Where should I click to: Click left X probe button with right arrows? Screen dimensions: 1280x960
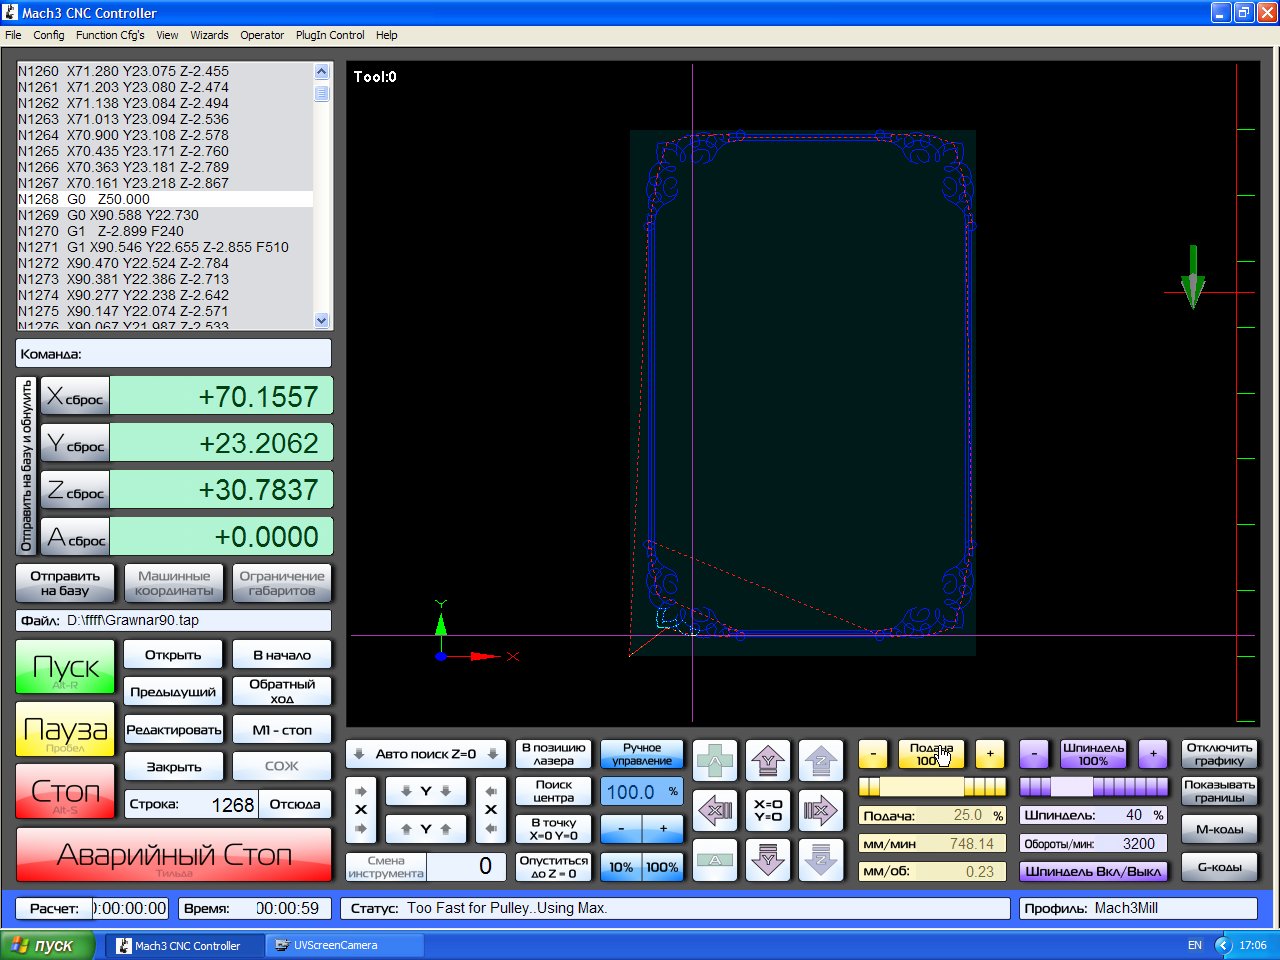point(361,809)
